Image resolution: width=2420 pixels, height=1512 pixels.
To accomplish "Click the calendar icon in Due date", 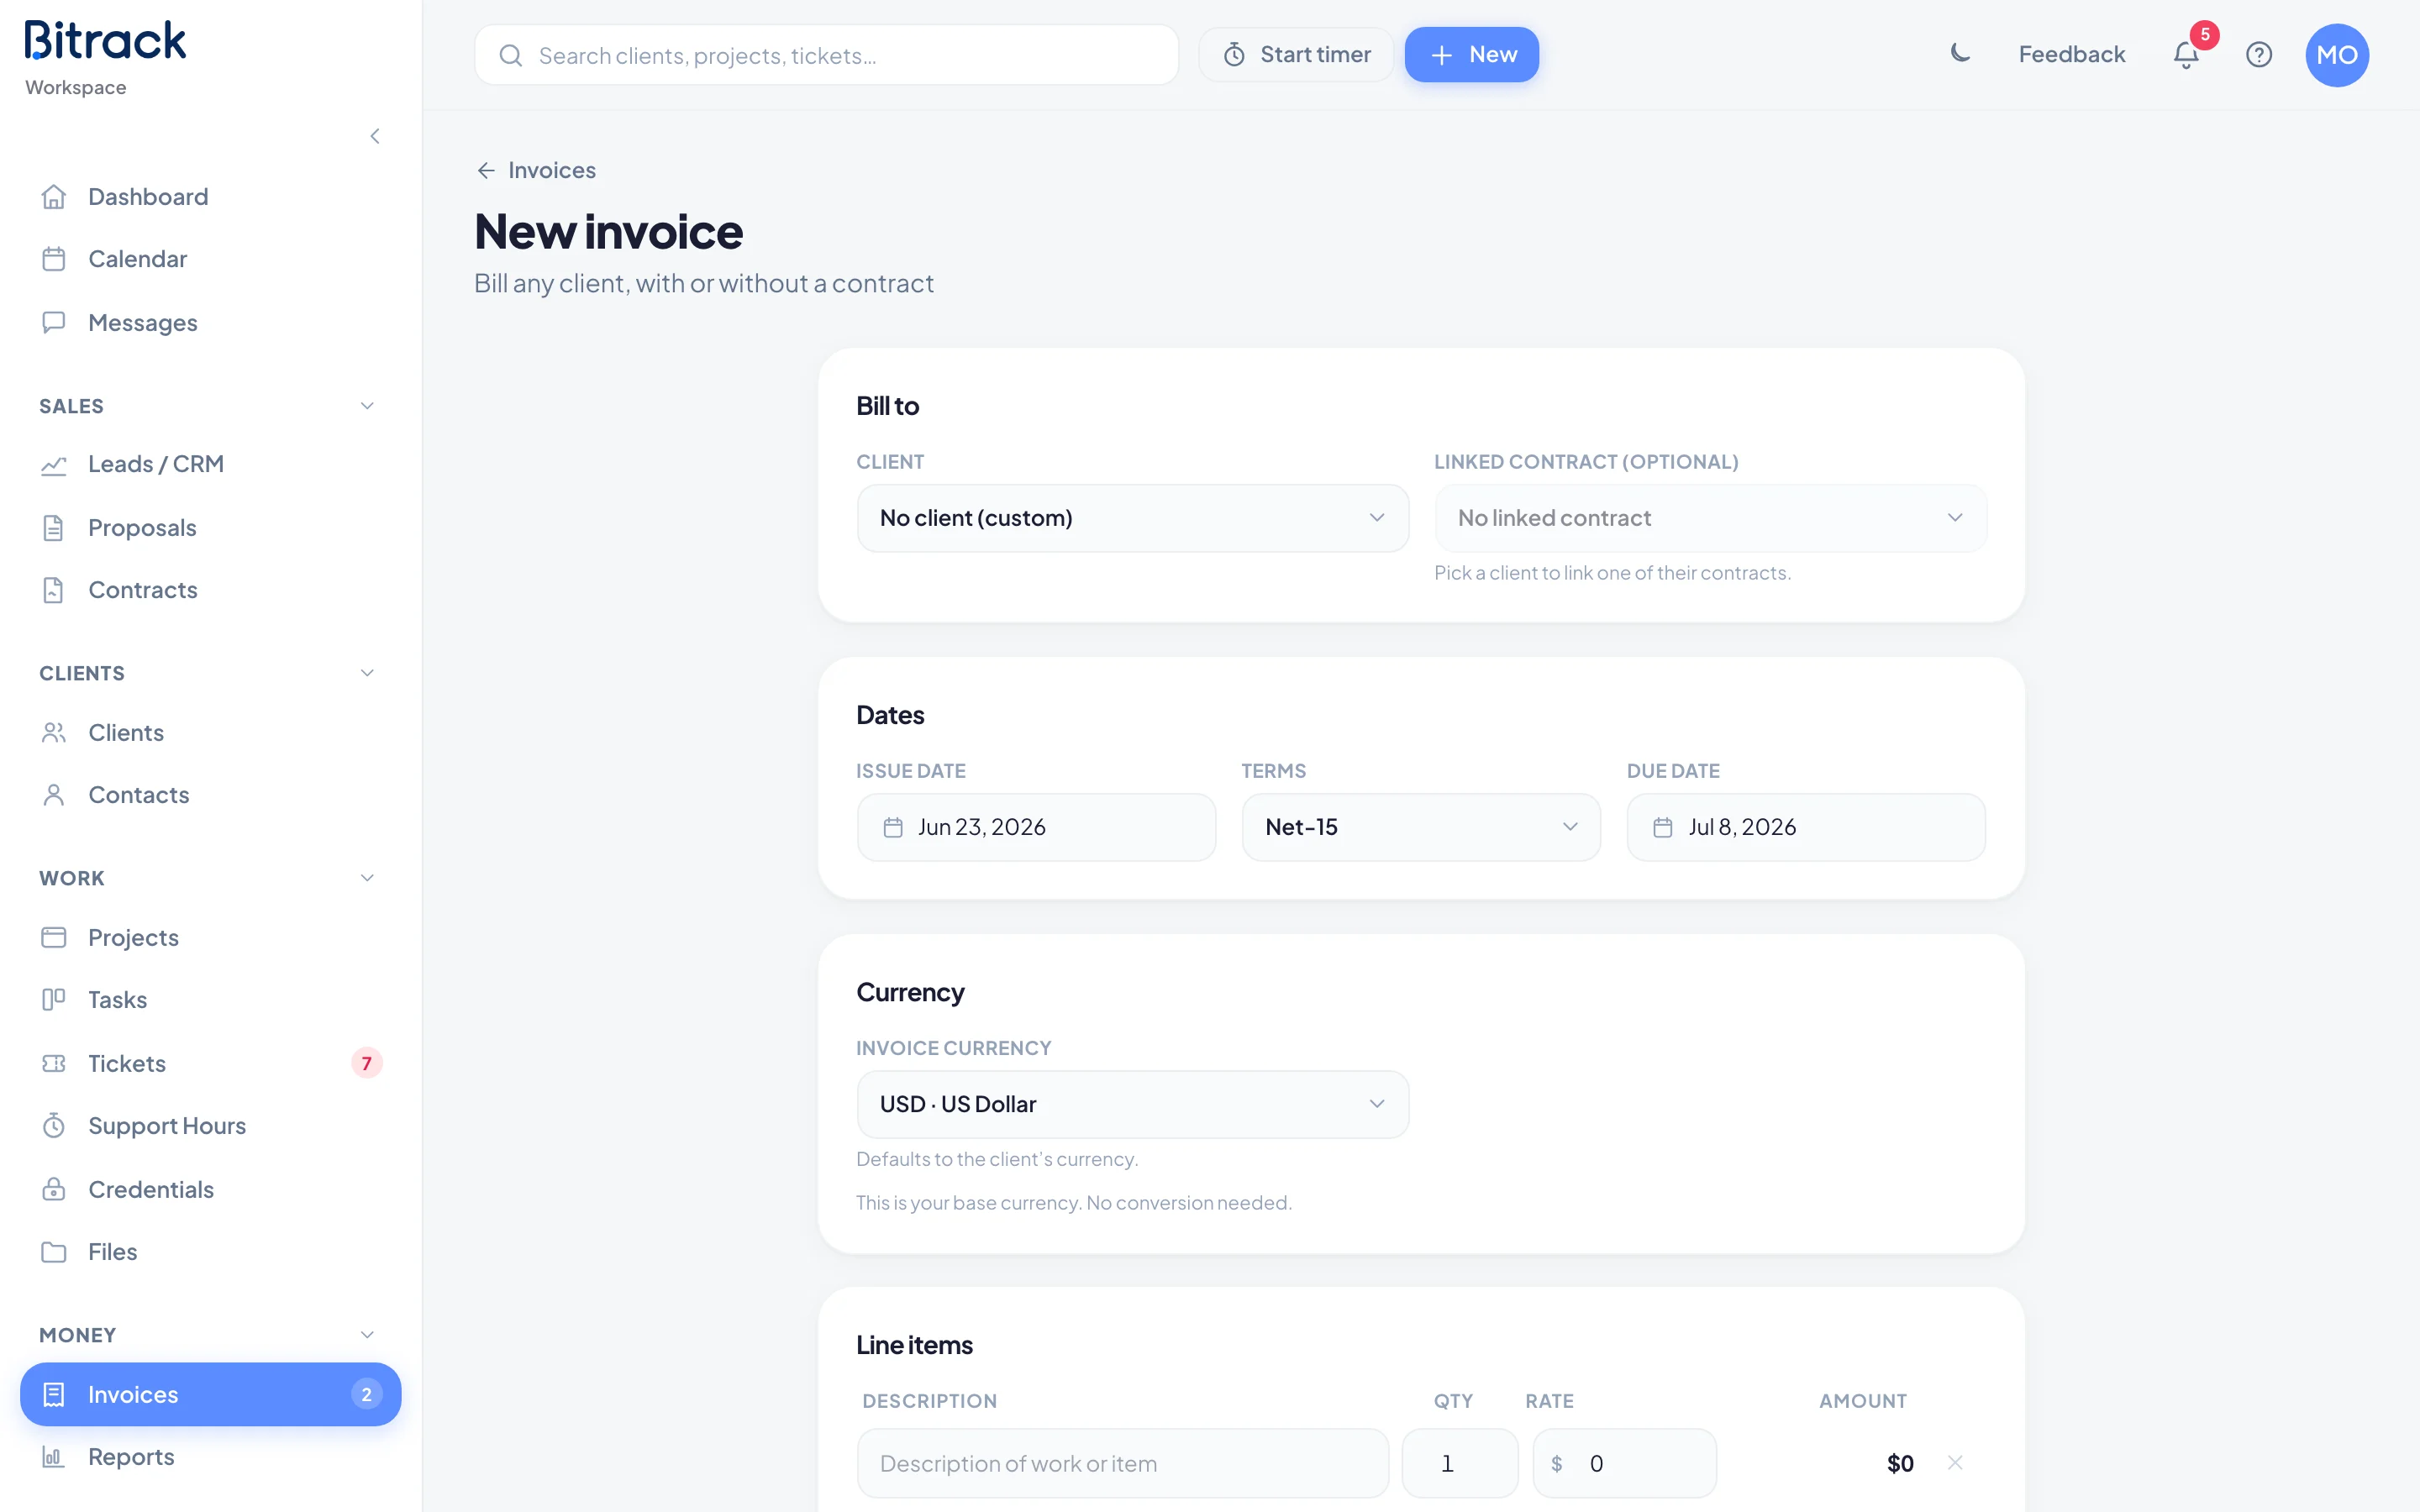I will pyautogui.click(x=1663, y=827).
